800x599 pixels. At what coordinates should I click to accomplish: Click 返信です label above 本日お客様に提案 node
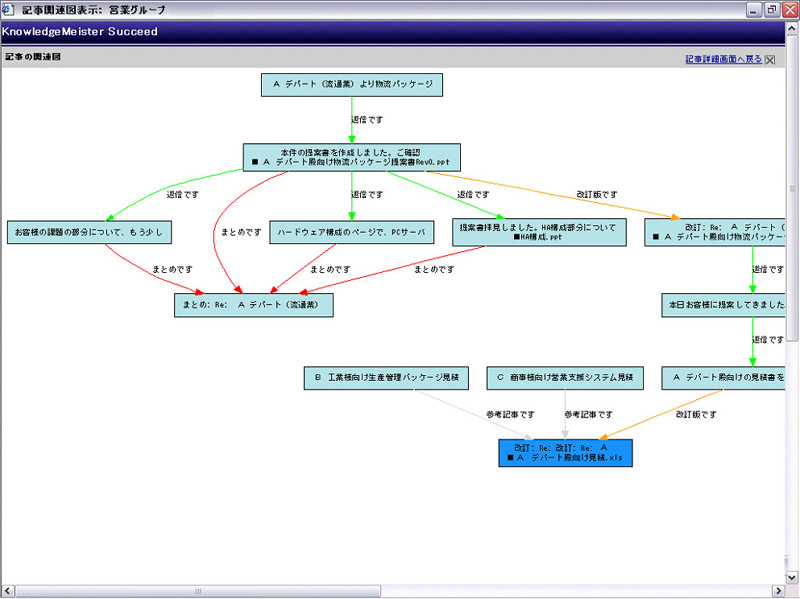click(x=768, y=269)
